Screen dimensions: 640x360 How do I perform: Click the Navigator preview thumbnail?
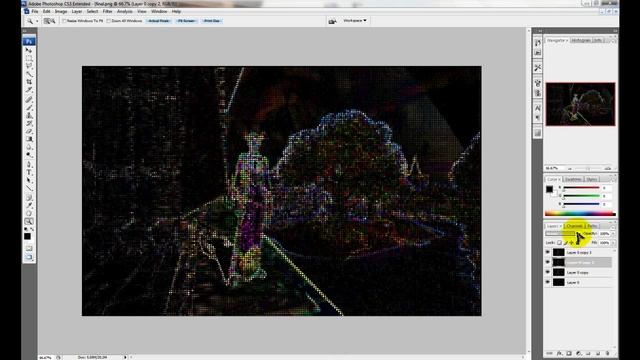pyautogui.click(x=580, y=104)
